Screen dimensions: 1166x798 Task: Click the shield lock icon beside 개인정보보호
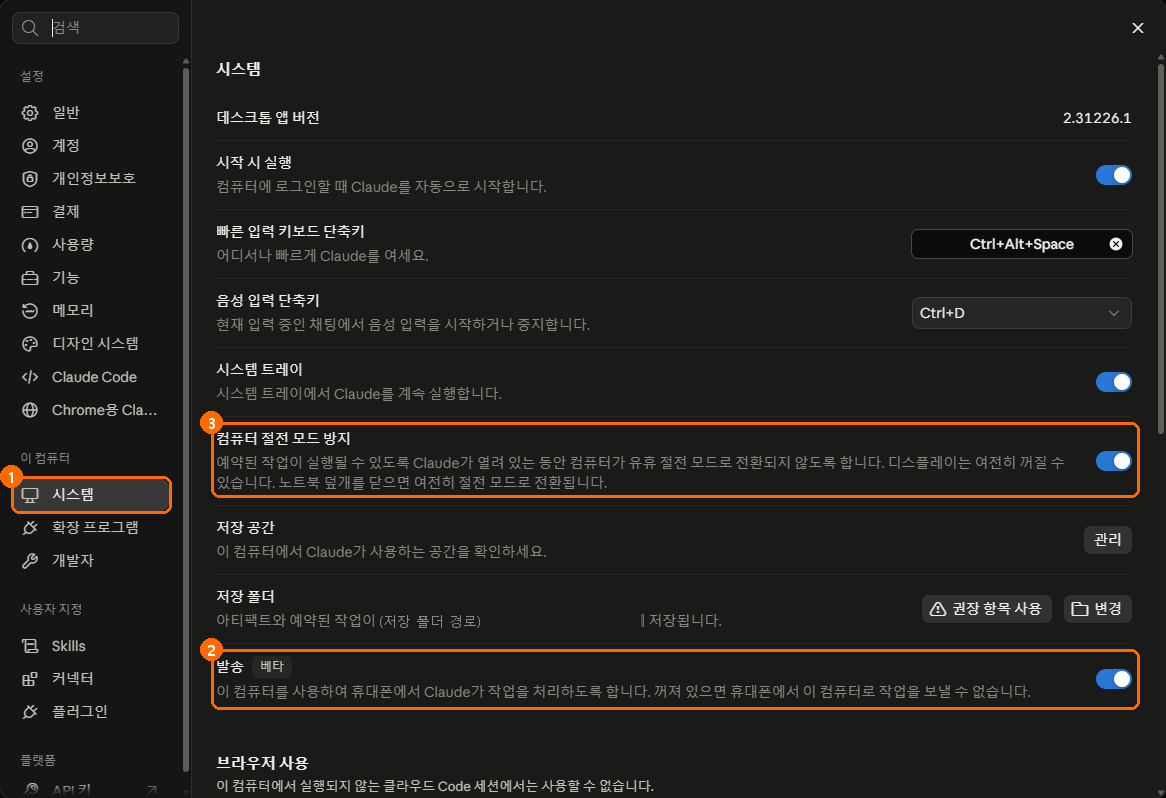(x=30, y=178)
